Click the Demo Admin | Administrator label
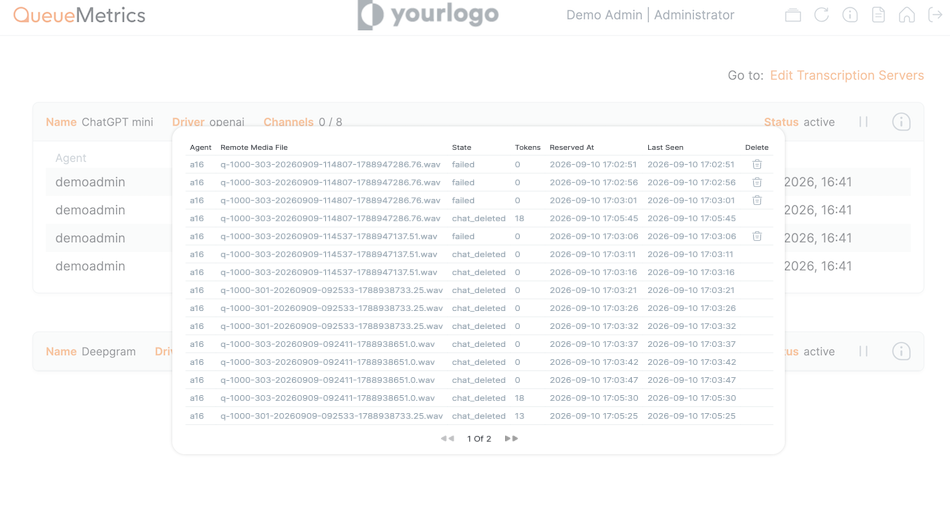The width and height of the screenshot is (950, 530). [x=650, y=15]
